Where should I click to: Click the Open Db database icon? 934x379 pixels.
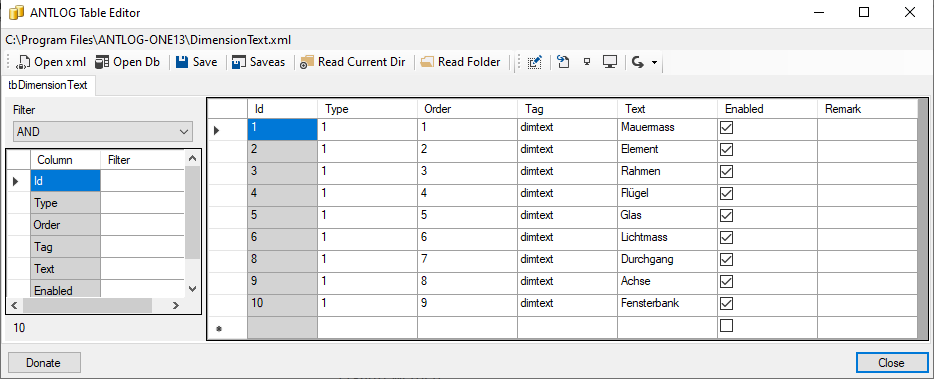coord(102,62)
